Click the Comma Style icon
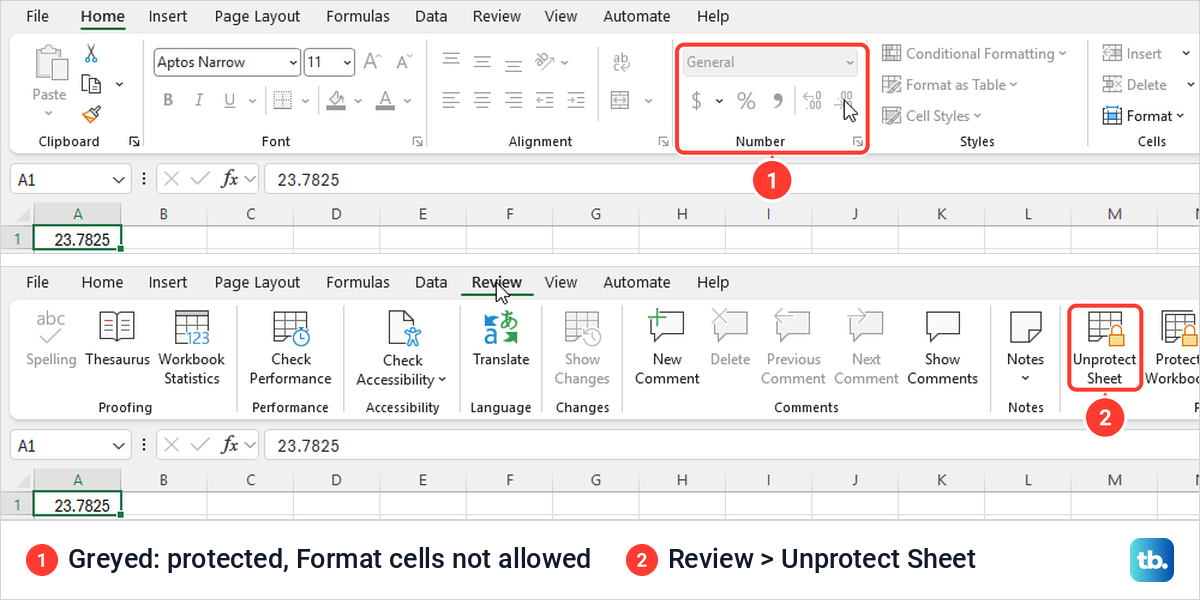 click(777, 100)
